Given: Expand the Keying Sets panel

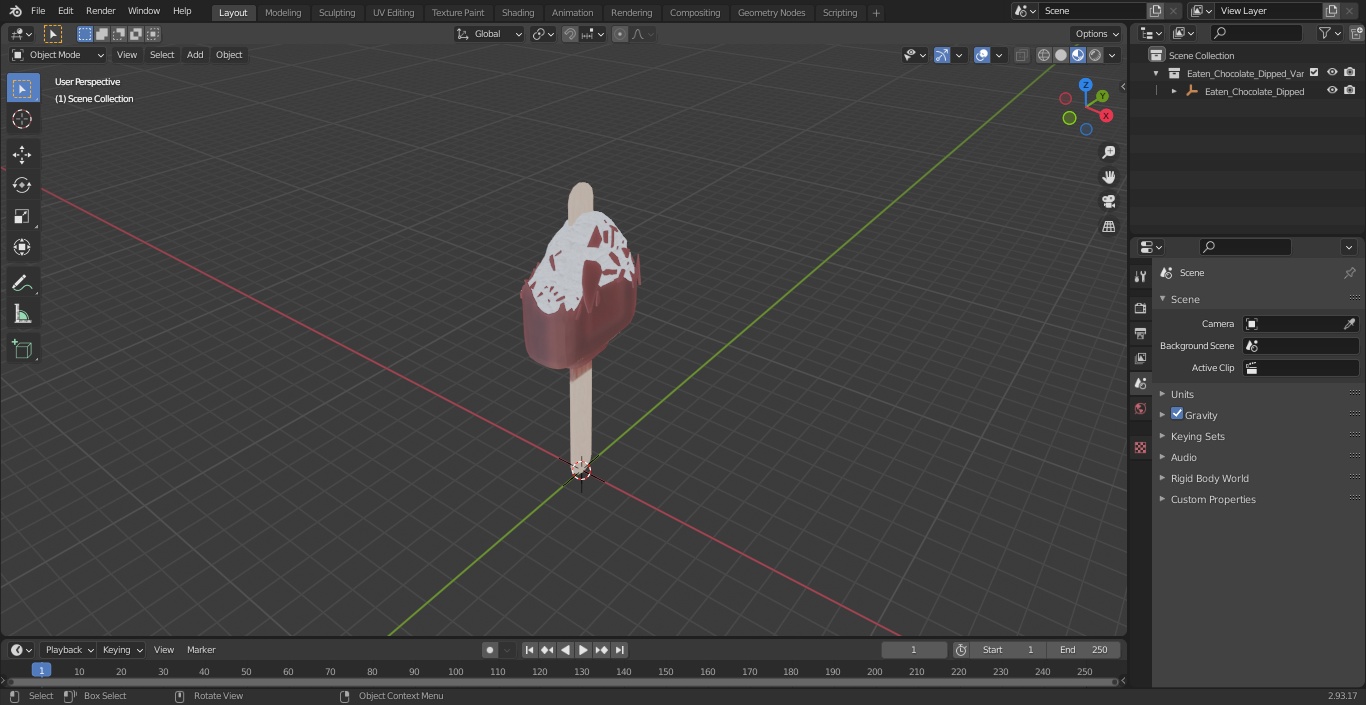Looking at the screenshot, I should pos(1198,436).
